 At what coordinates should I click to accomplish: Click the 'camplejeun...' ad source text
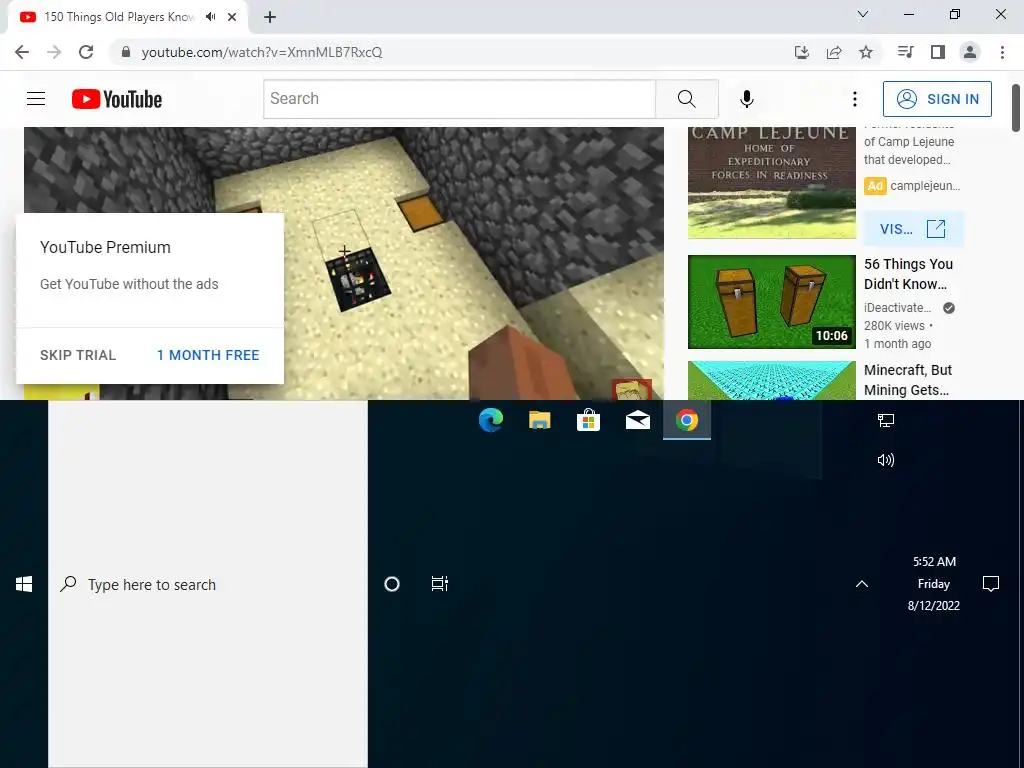point(925,186)
